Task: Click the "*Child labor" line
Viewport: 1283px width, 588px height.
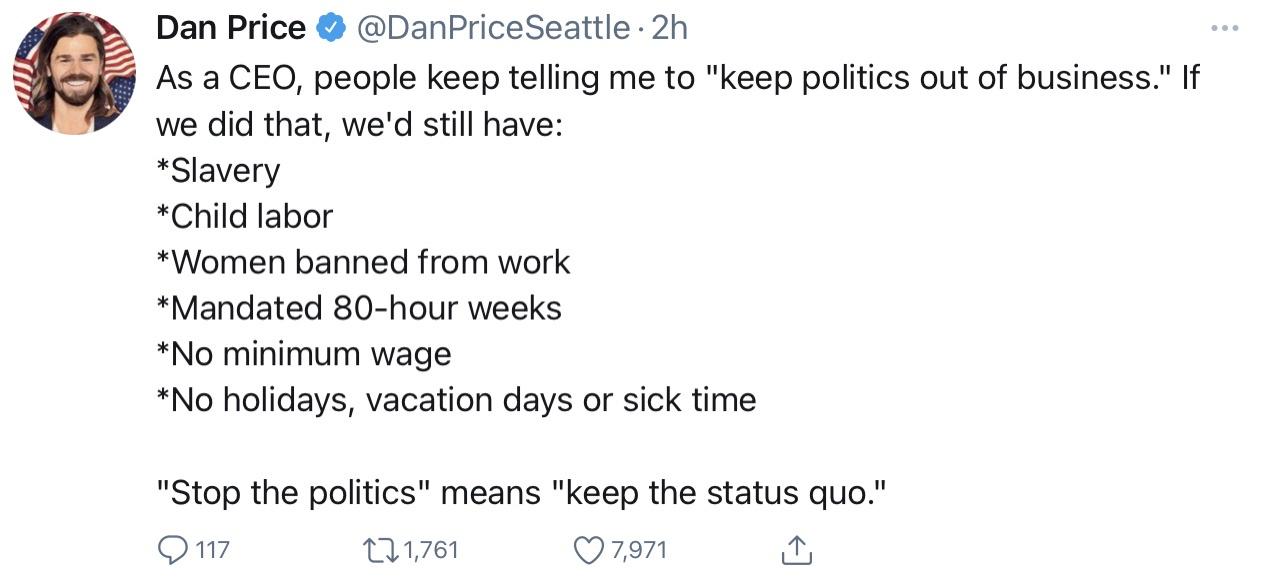Action: [244, 216]
